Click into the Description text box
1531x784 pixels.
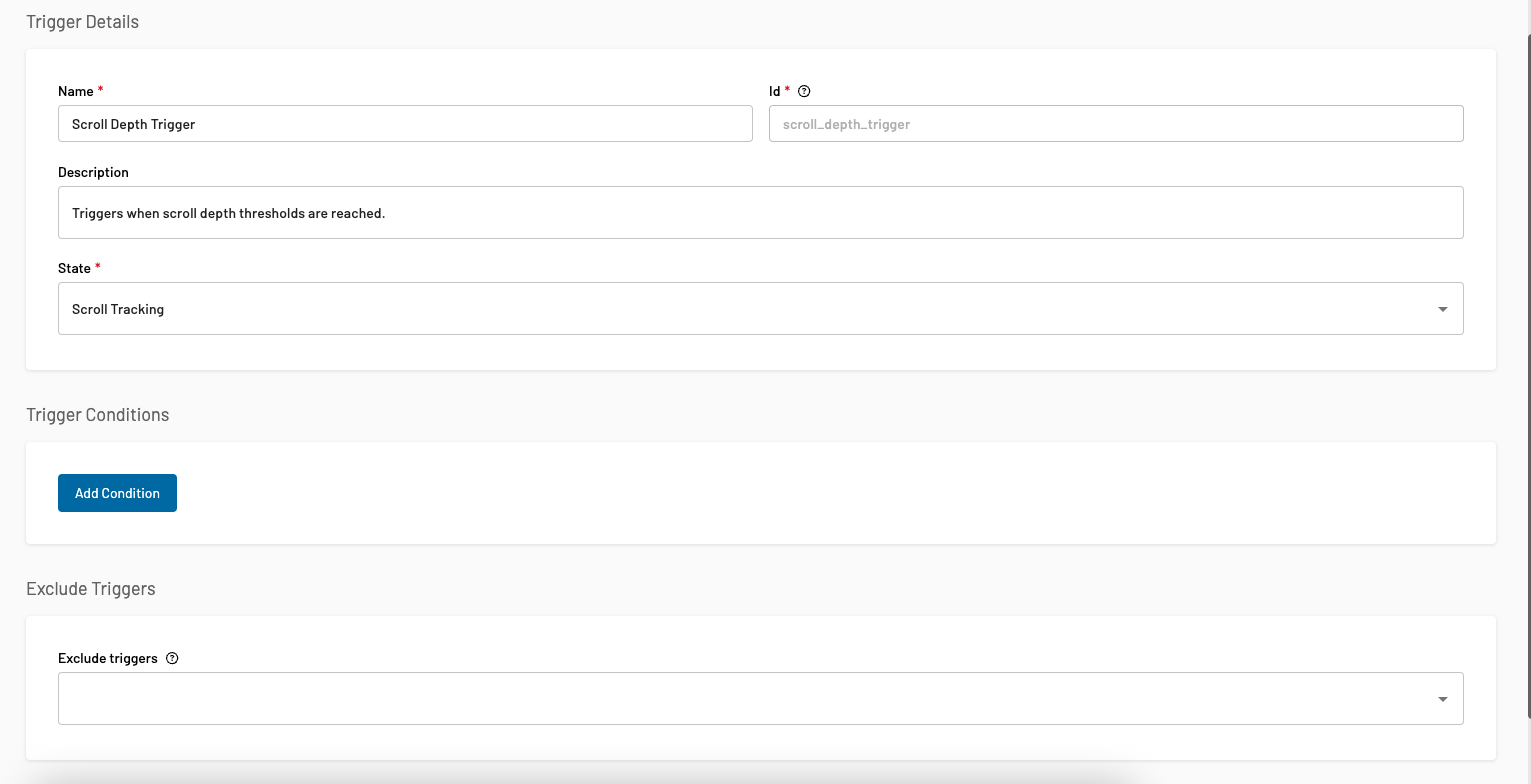coord(760,213)
